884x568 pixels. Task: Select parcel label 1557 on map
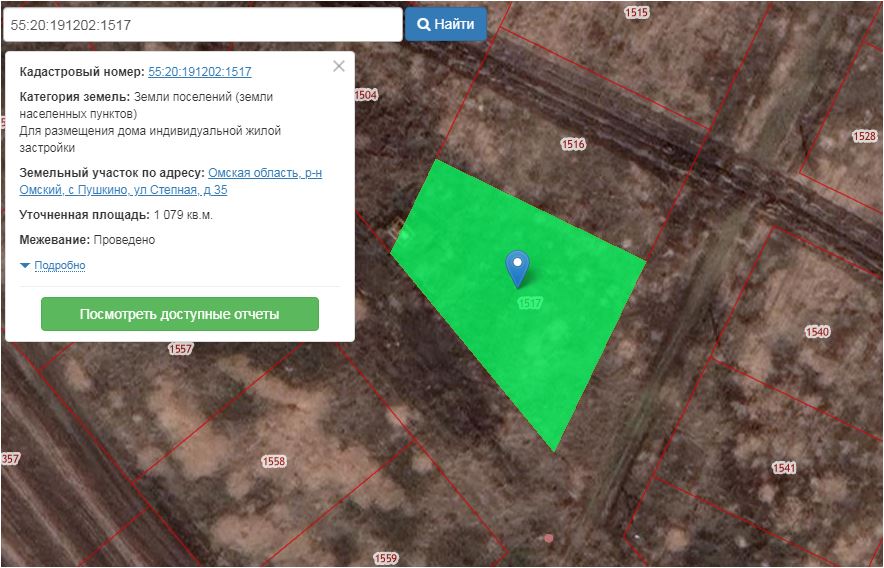click(180, 349)
